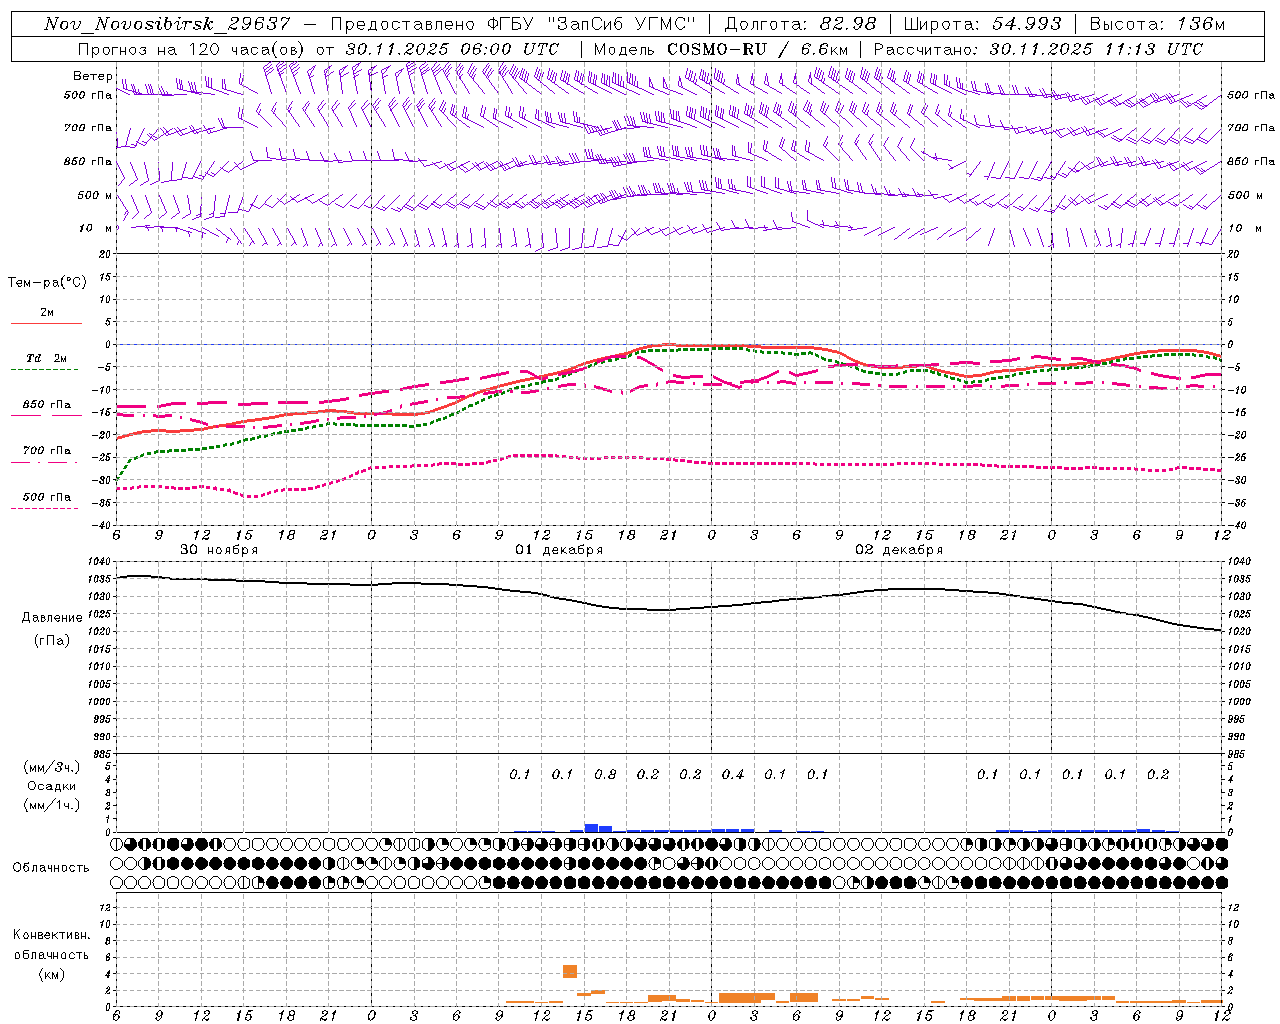Image resolution: width=1280 pixels, height=1024 pixels.
Task: Click the Давление pressure label
Action: [52, 618]
